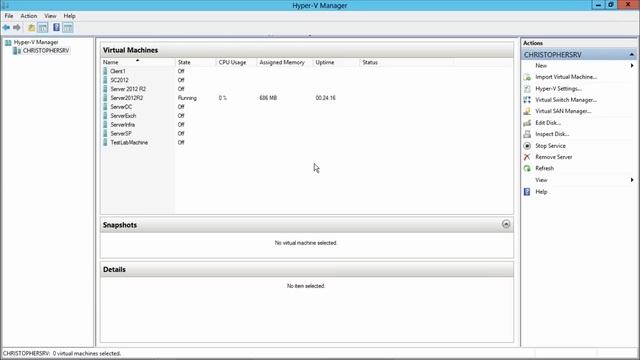640x360 pixels.
Task: Click the Hyper-V Manager root node icon
Action: coord(8,42)
